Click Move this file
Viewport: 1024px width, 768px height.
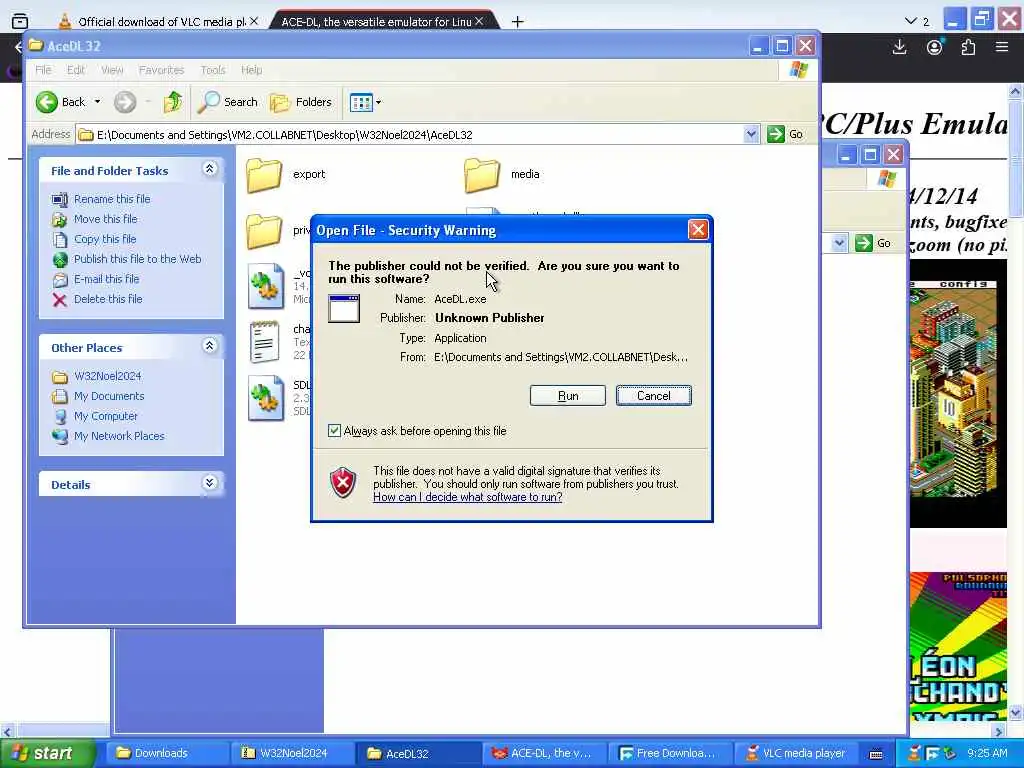pyautogui.click(x=105, y=219)
